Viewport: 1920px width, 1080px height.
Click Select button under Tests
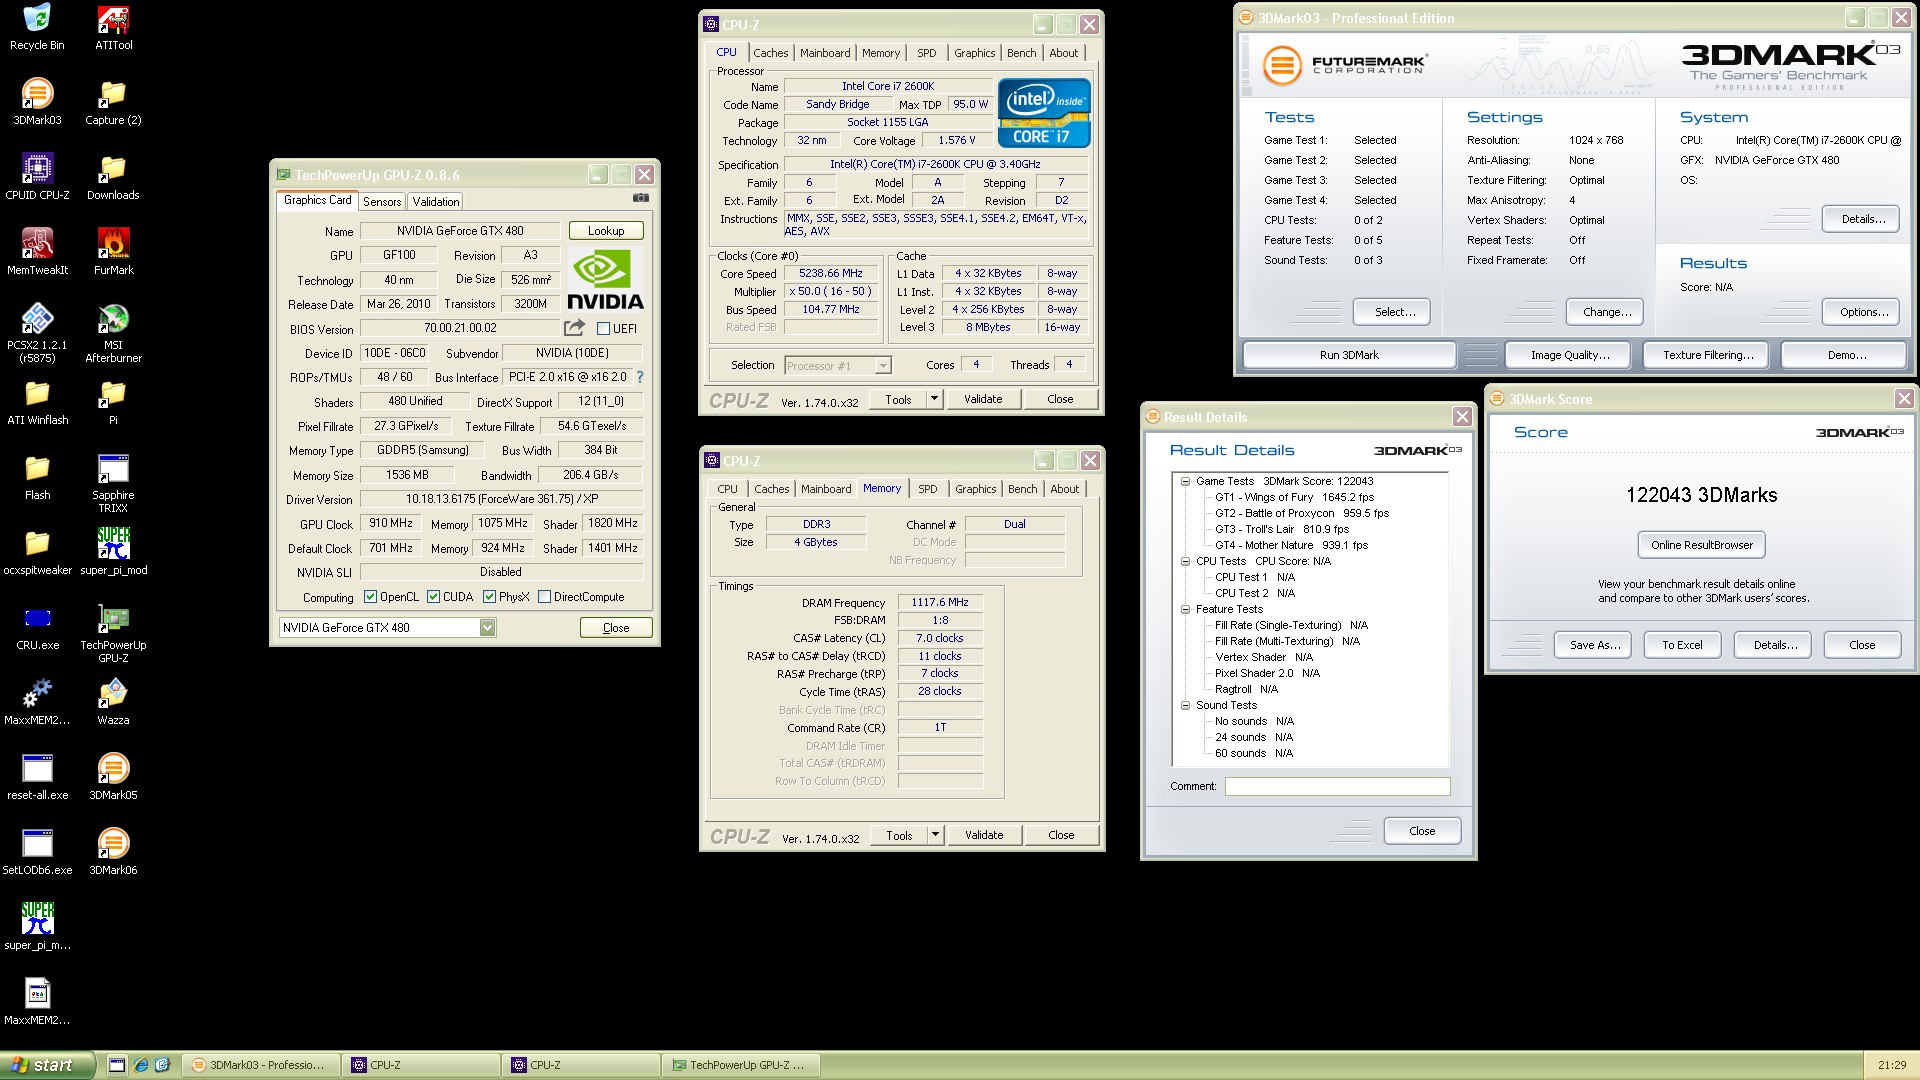1394,312
